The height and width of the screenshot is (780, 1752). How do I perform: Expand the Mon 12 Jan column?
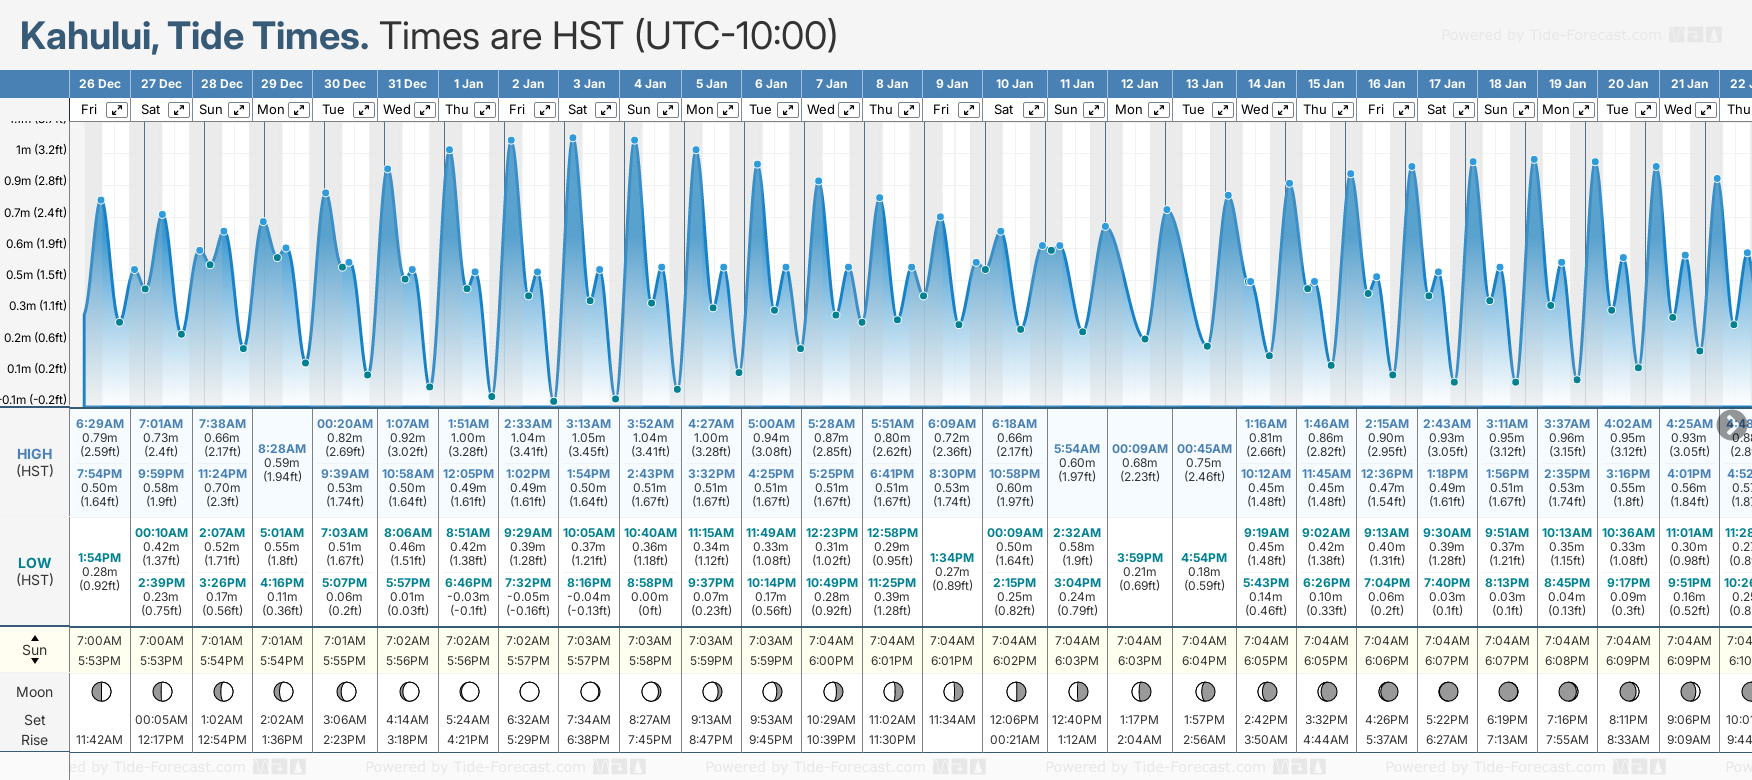tap(1159, 110)
